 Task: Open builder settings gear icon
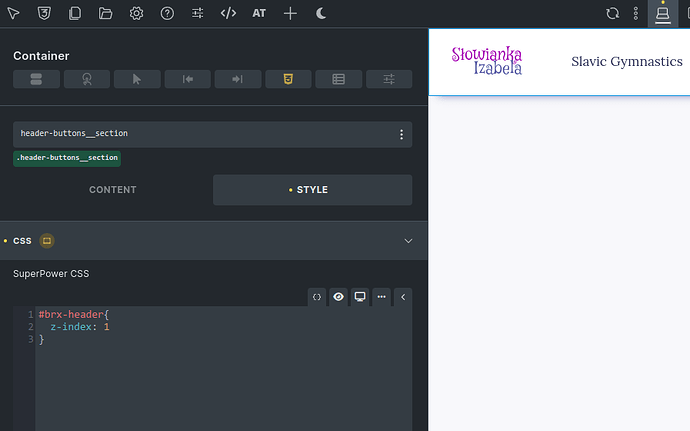tap(136, 13)
